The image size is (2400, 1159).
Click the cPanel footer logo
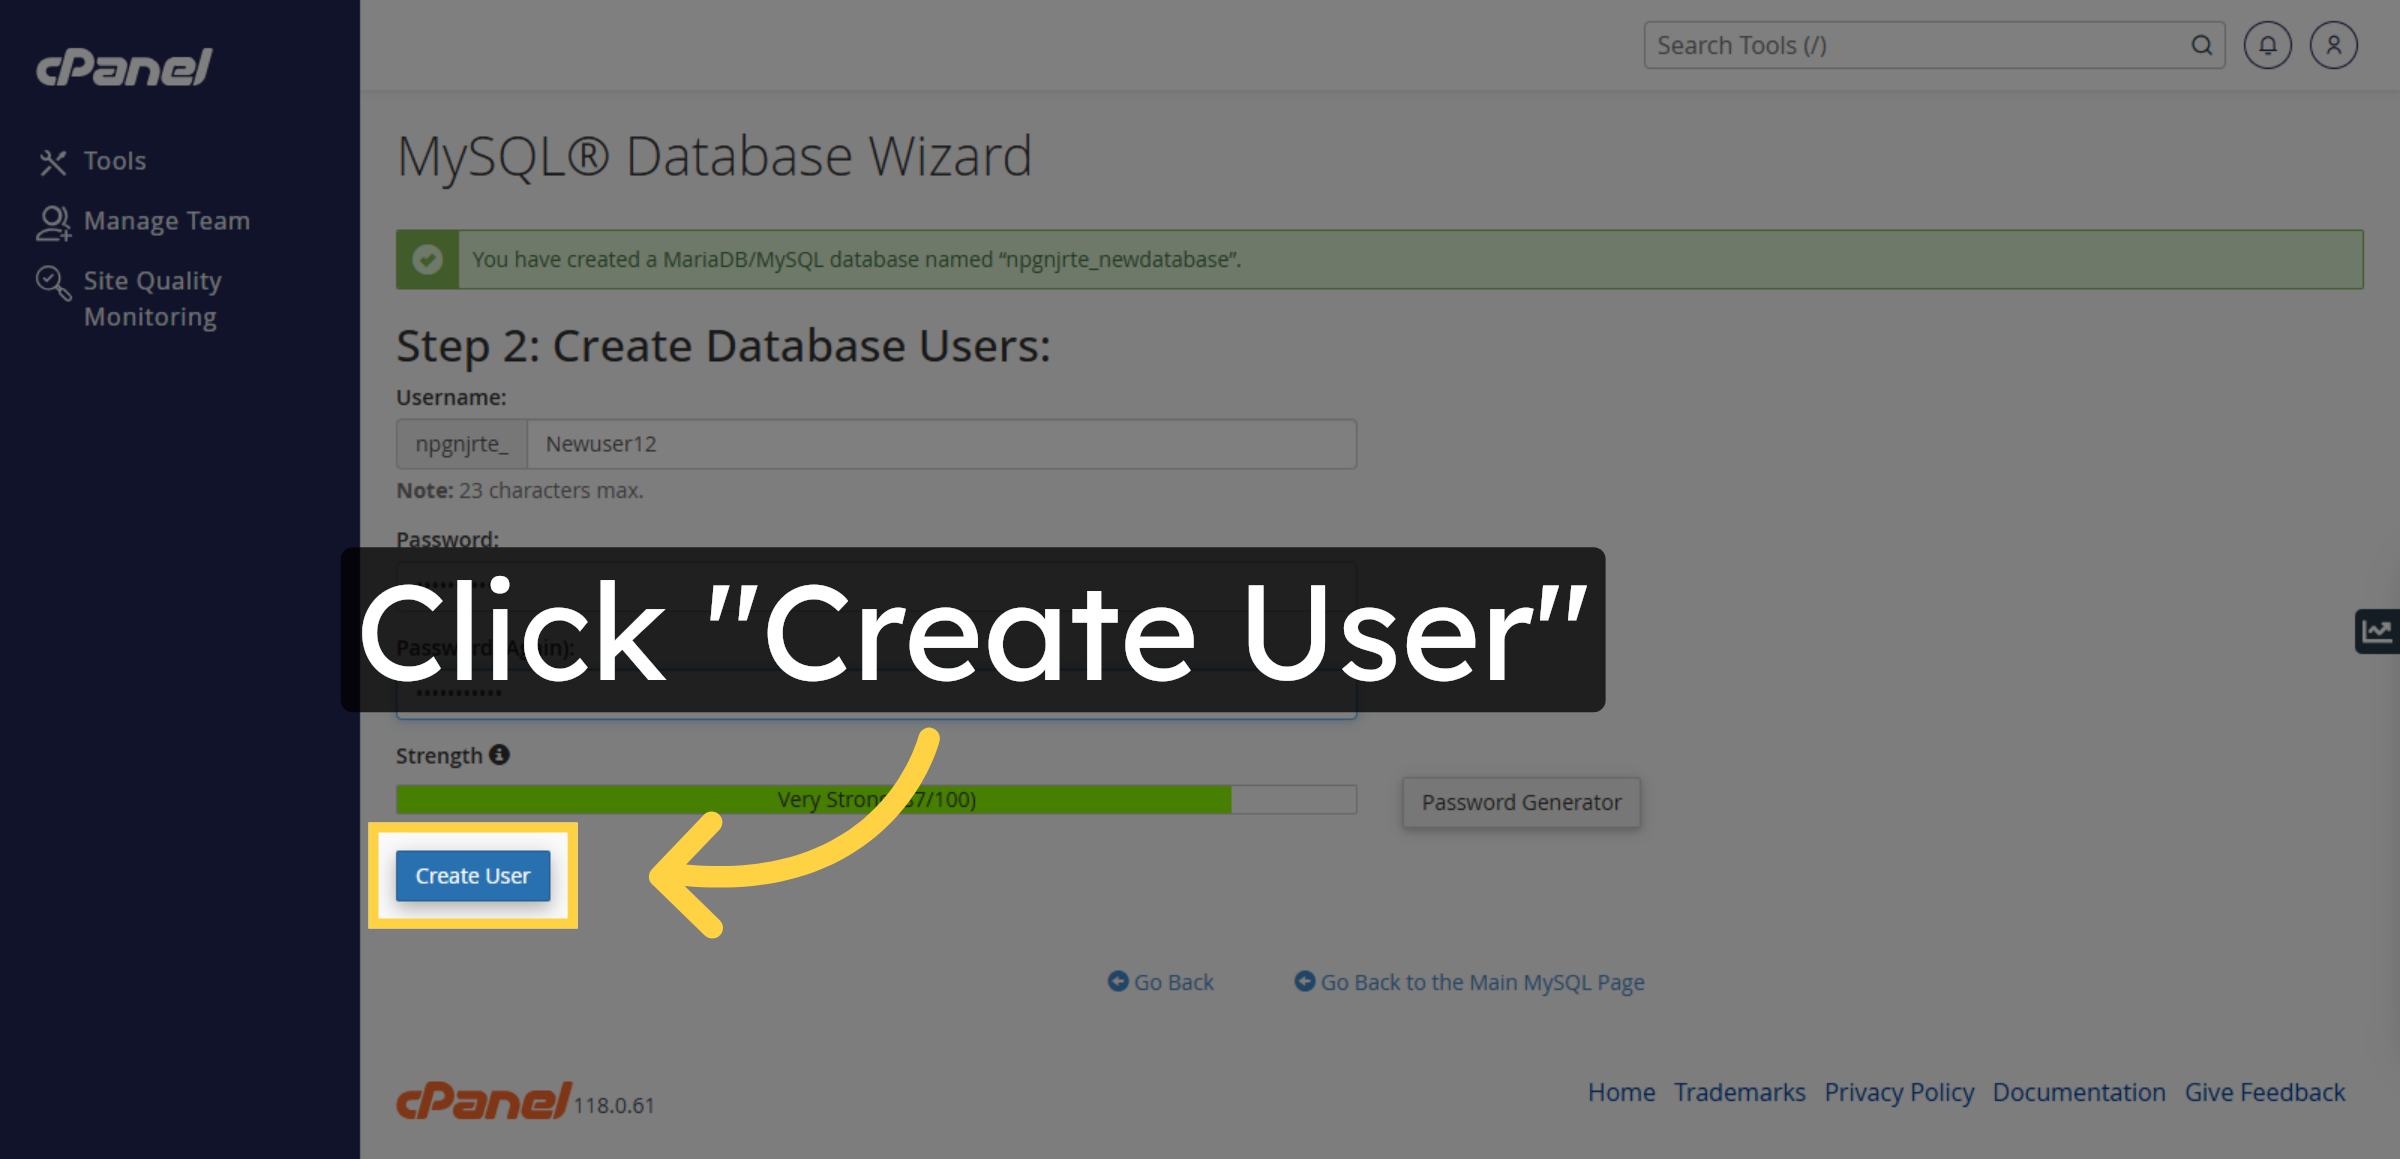pyautogui.click(x=482, y=1102)
